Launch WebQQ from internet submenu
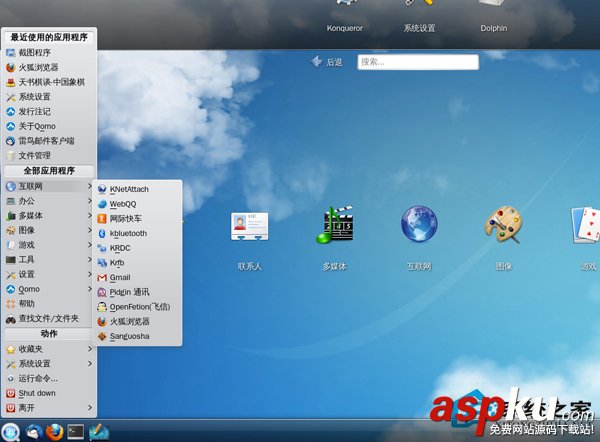 137,204
